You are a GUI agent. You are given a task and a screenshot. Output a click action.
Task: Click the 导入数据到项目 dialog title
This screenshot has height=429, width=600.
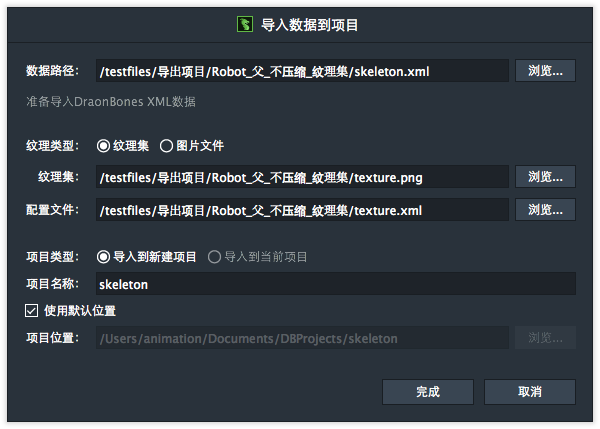(309, 25)
